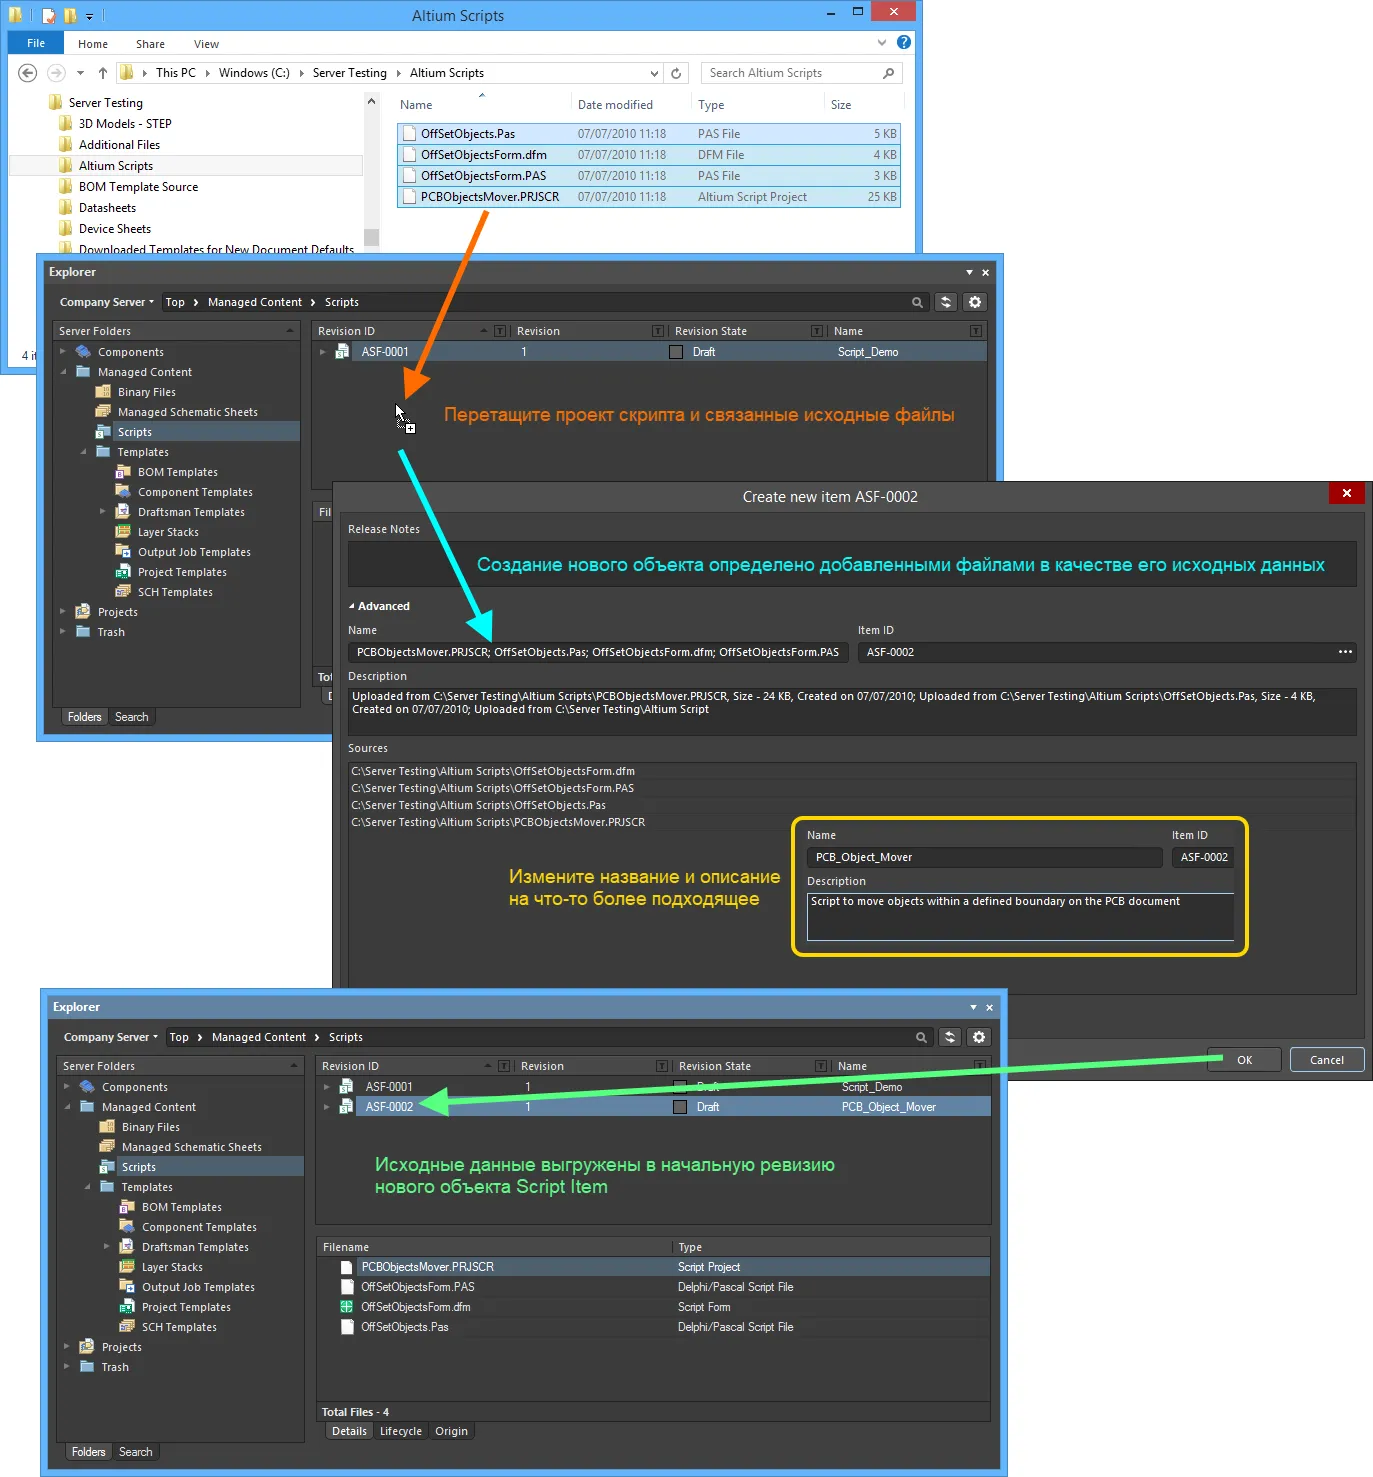1373x1477 pixels.
Task: Switch to Folders tab in bottom Explorer
Action: pos(89,1452)
